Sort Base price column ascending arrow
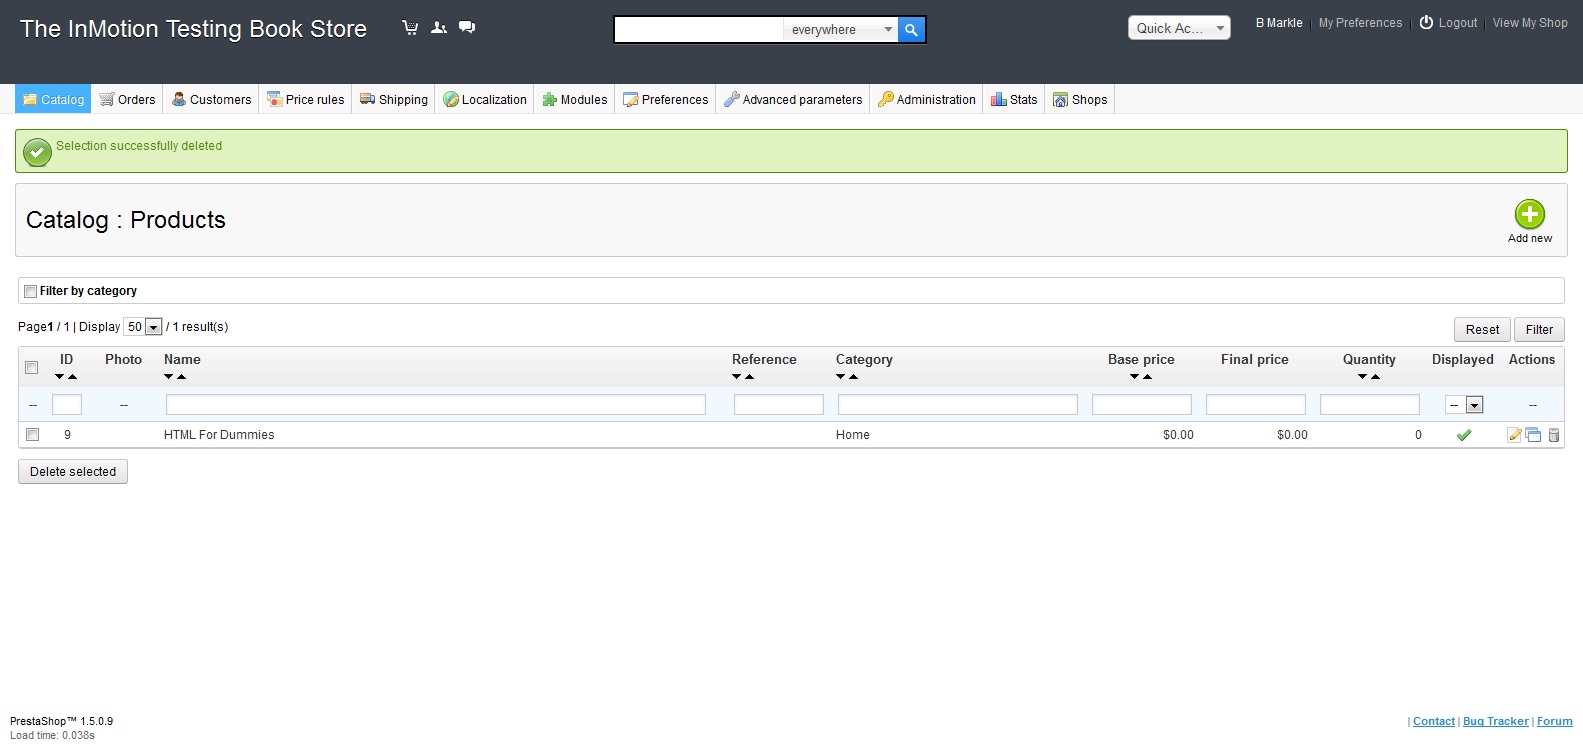The width and height of the screenshot is (1583, 744). click(1147, 377)
